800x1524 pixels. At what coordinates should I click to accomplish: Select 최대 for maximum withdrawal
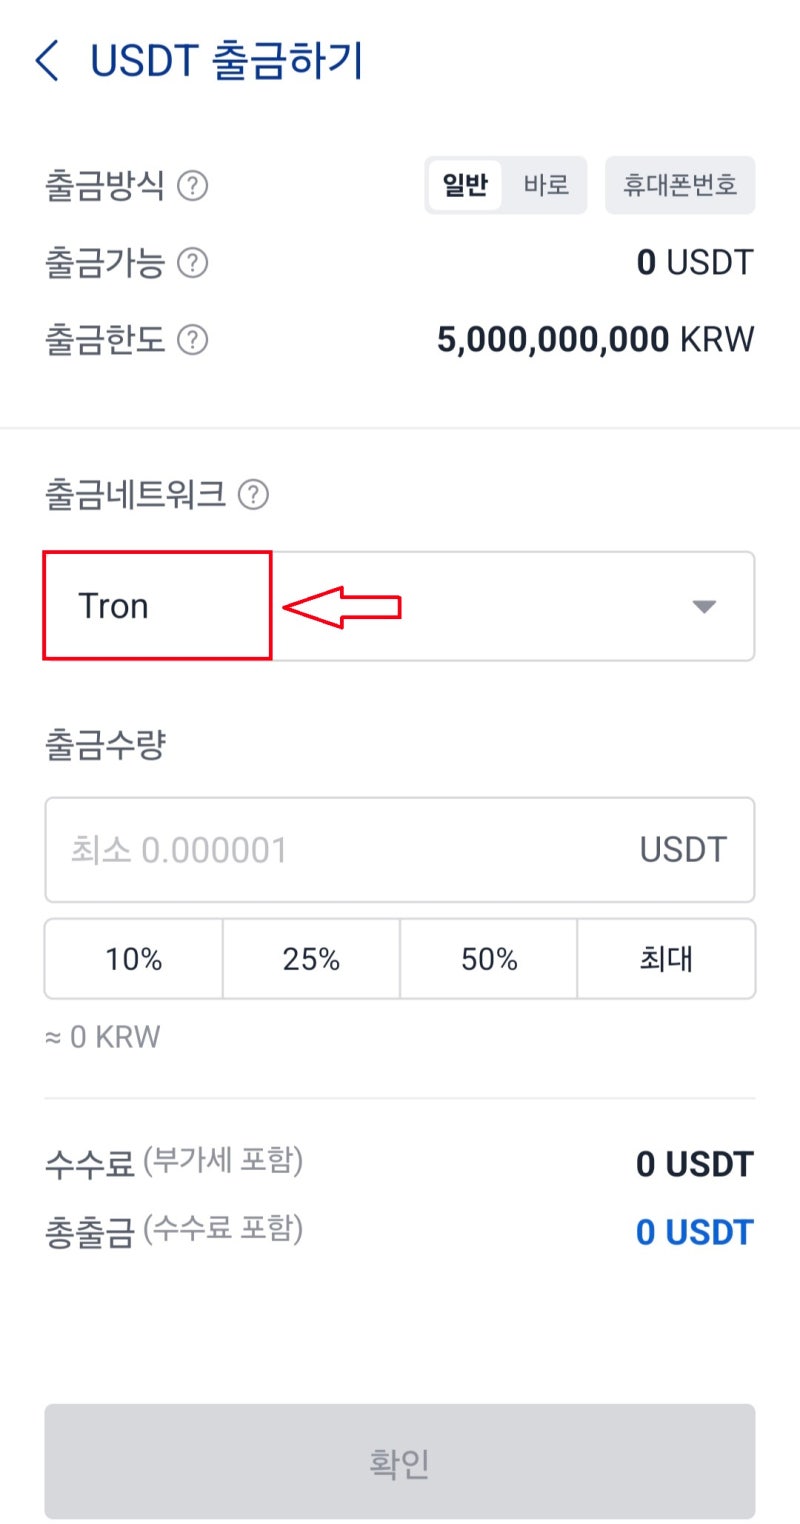[x=666, y=958]
